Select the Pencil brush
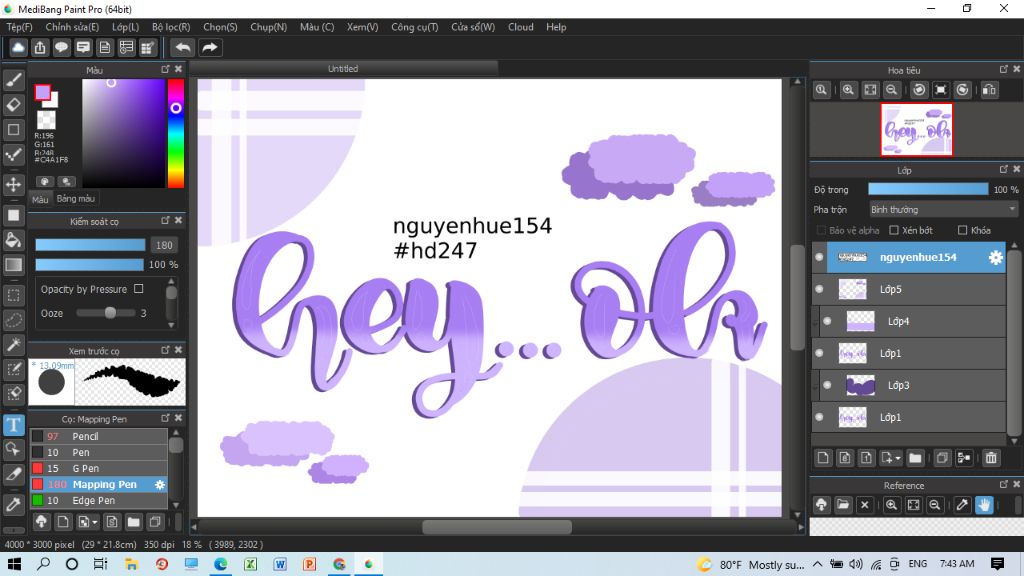The width and height of the screenshot is (1024, 576). point(99,436)
